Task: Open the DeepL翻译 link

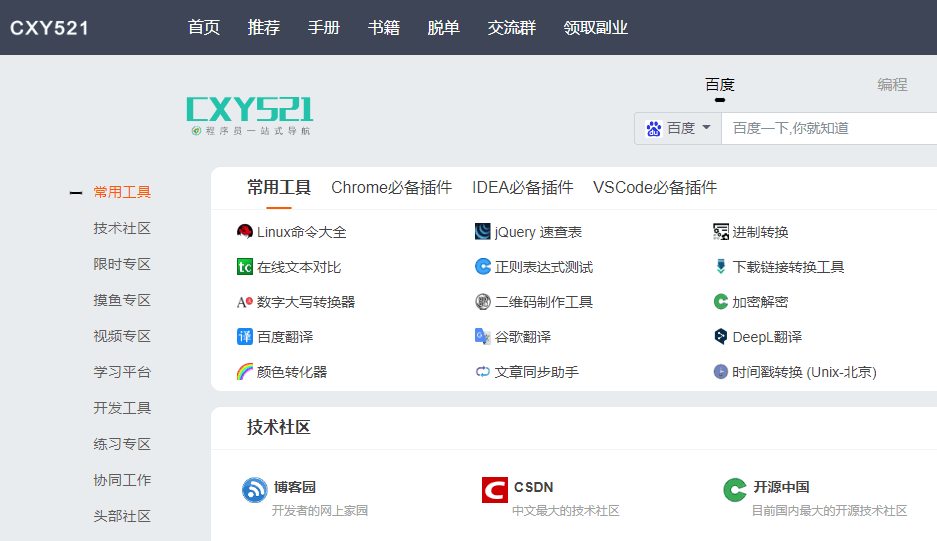Action: (x=766, y=337)
